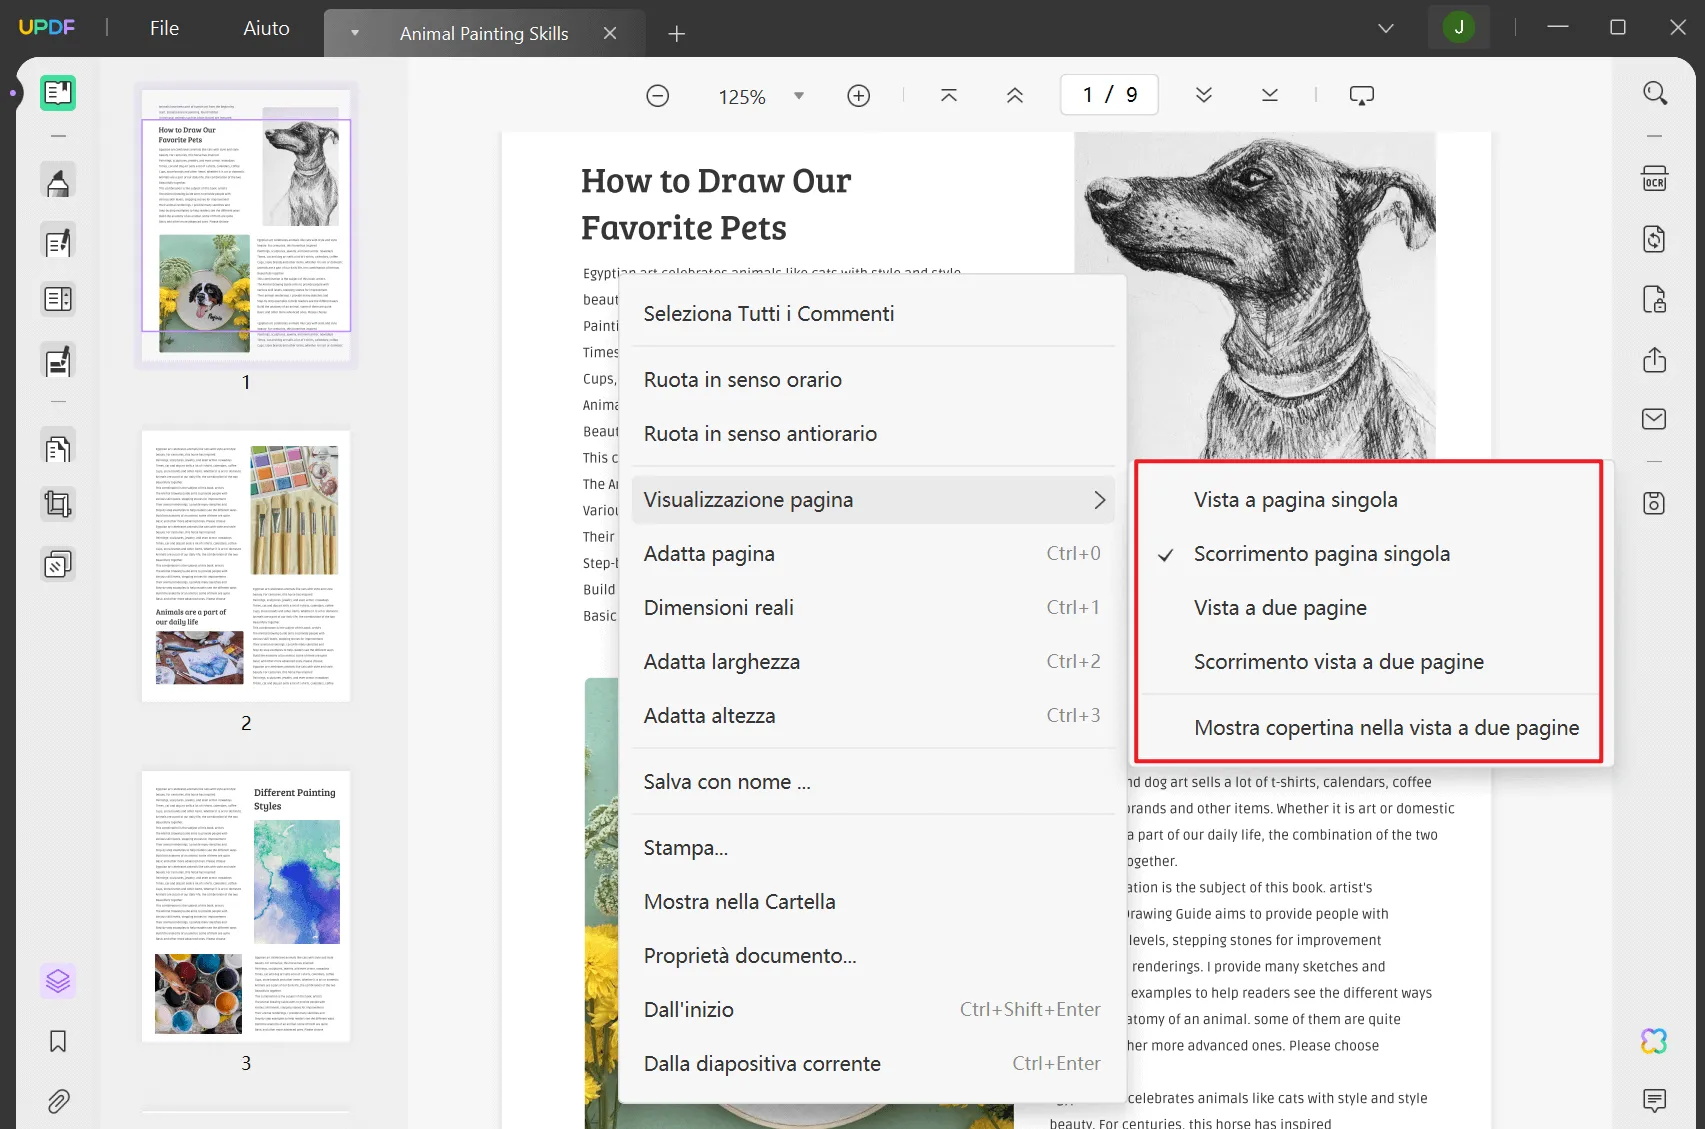Open the Protect PDF lock icon
The image size is (1705, 1129).
(x=1655, y=299)
